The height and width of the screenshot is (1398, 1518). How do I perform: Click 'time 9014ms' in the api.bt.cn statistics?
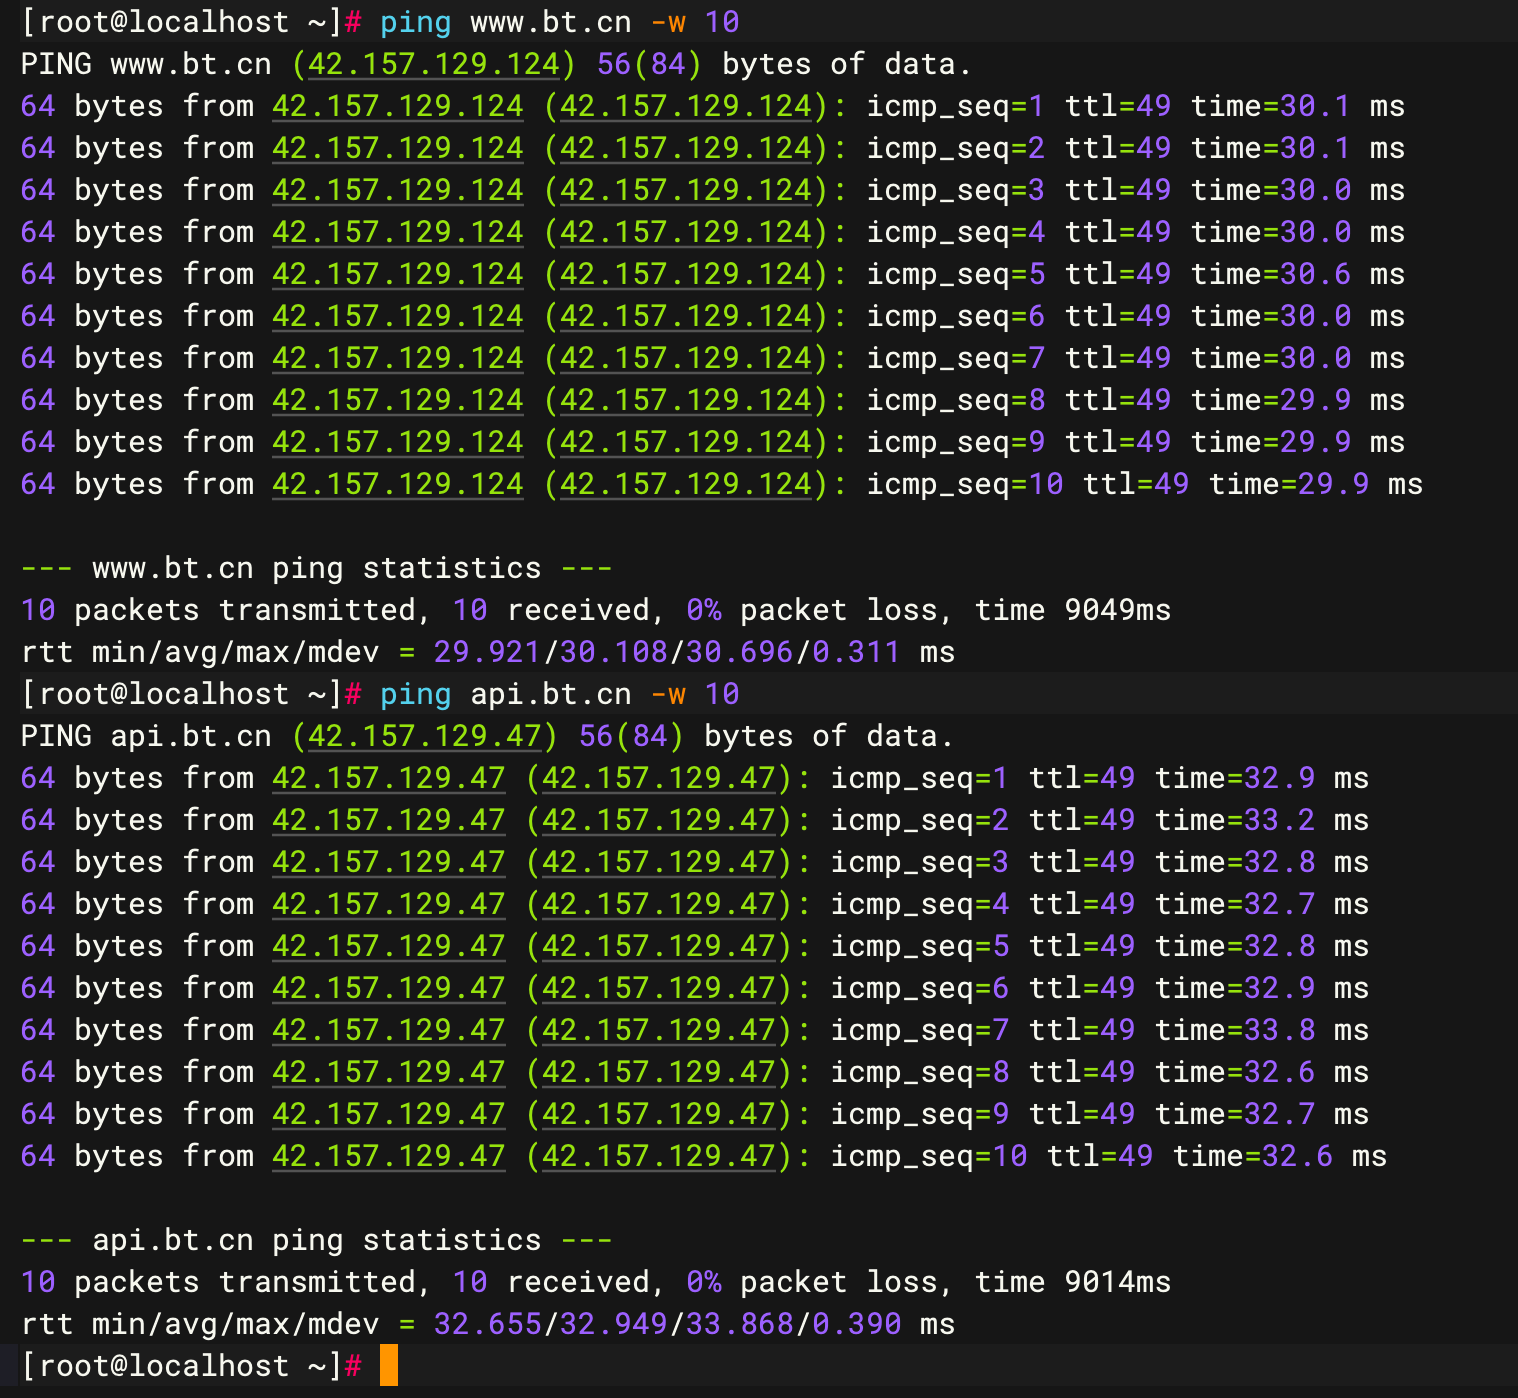click(x=1073, y=1282)
